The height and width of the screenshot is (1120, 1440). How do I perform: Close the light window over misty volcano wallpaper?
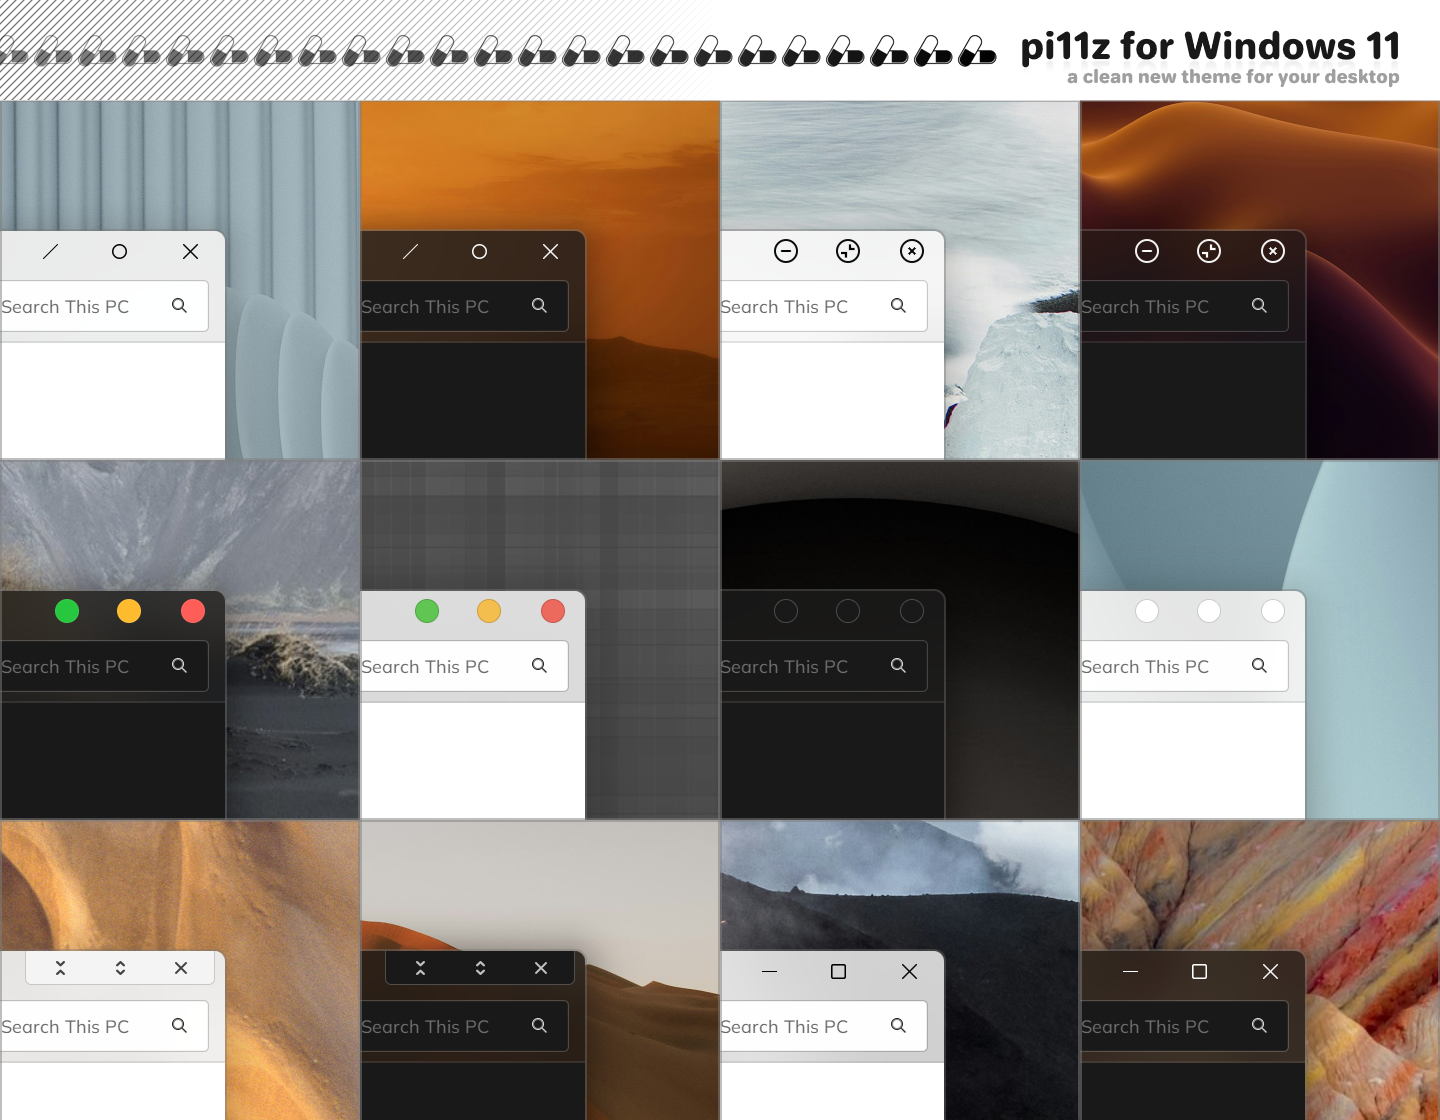(910, 972)
